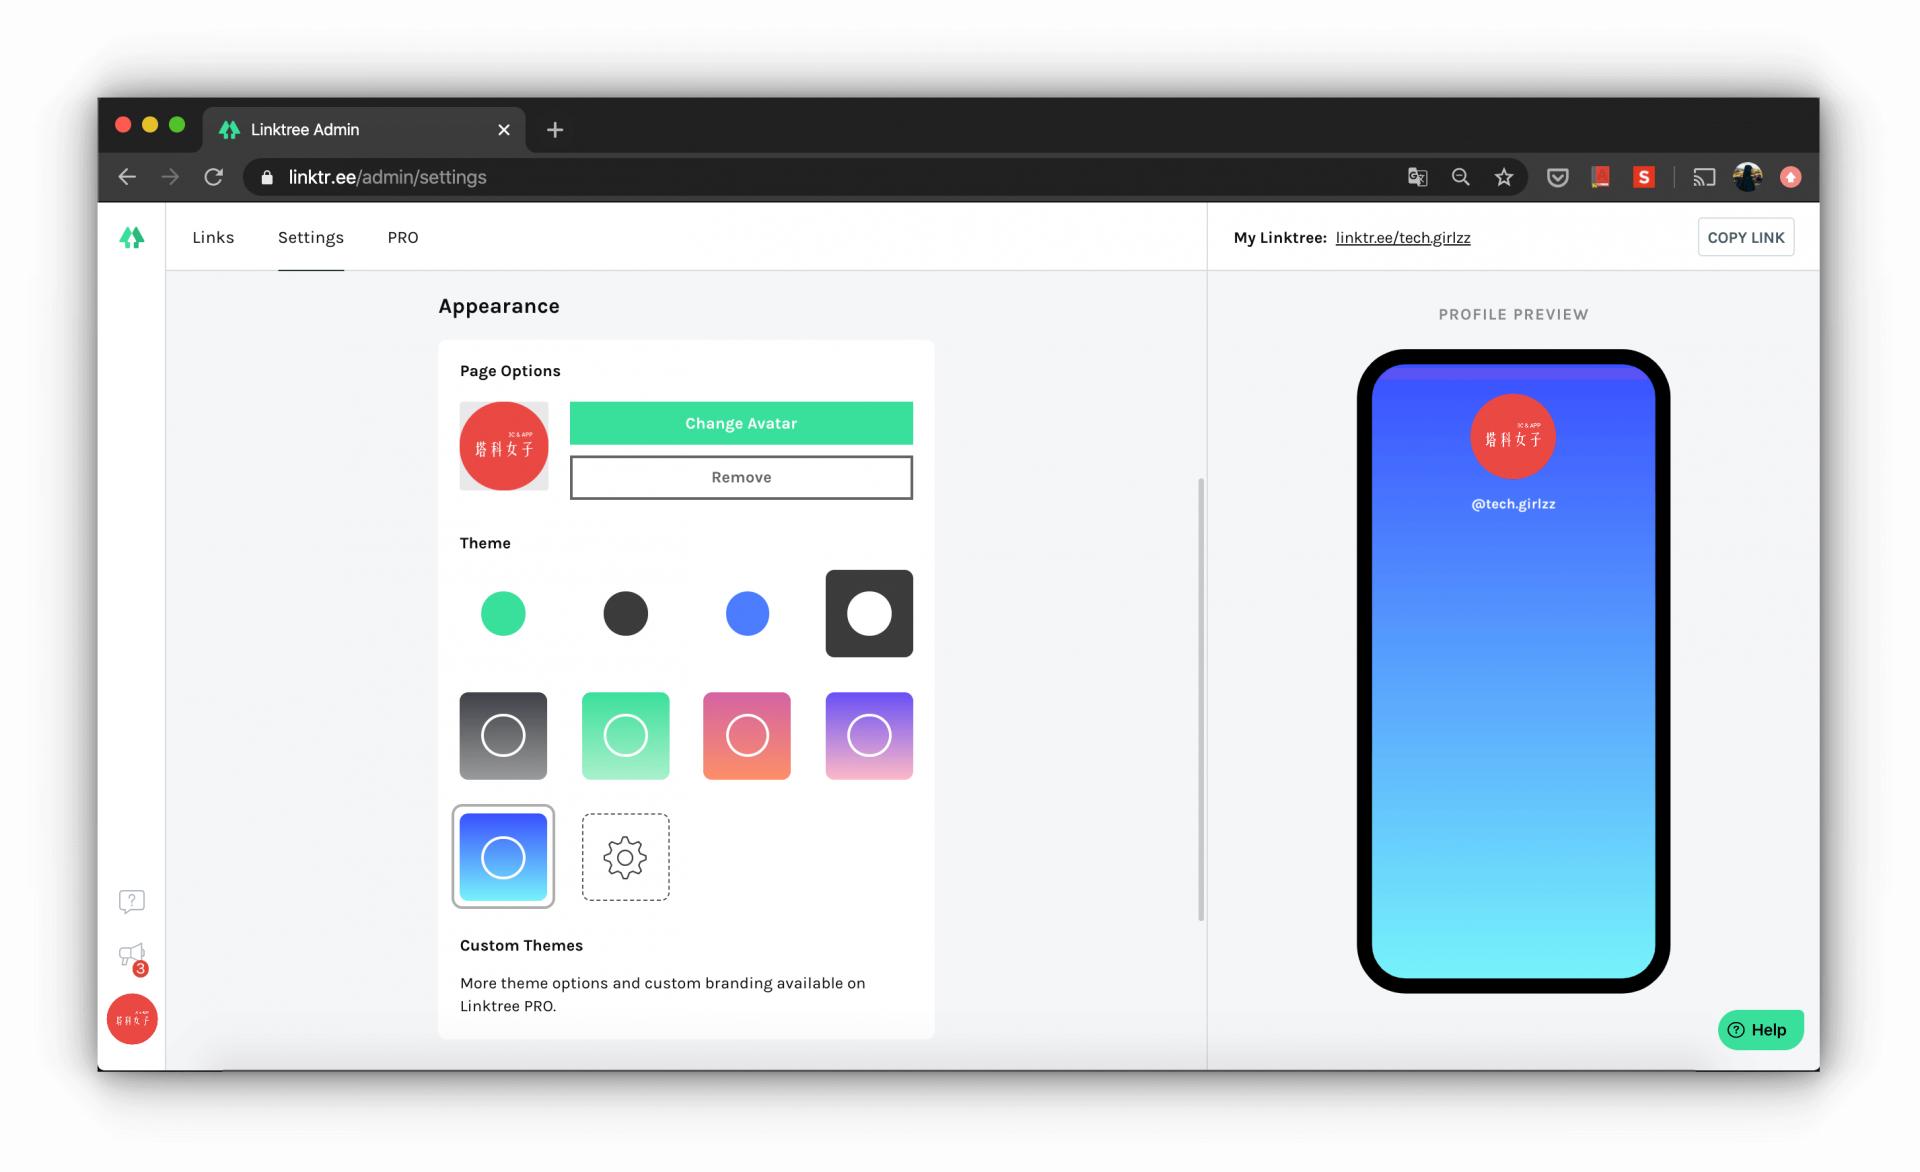The width and height of the screenshot is (1920, 1172).
Task: Switch to the Links tab
Action: pyautogui.click(x=213, y=237)
